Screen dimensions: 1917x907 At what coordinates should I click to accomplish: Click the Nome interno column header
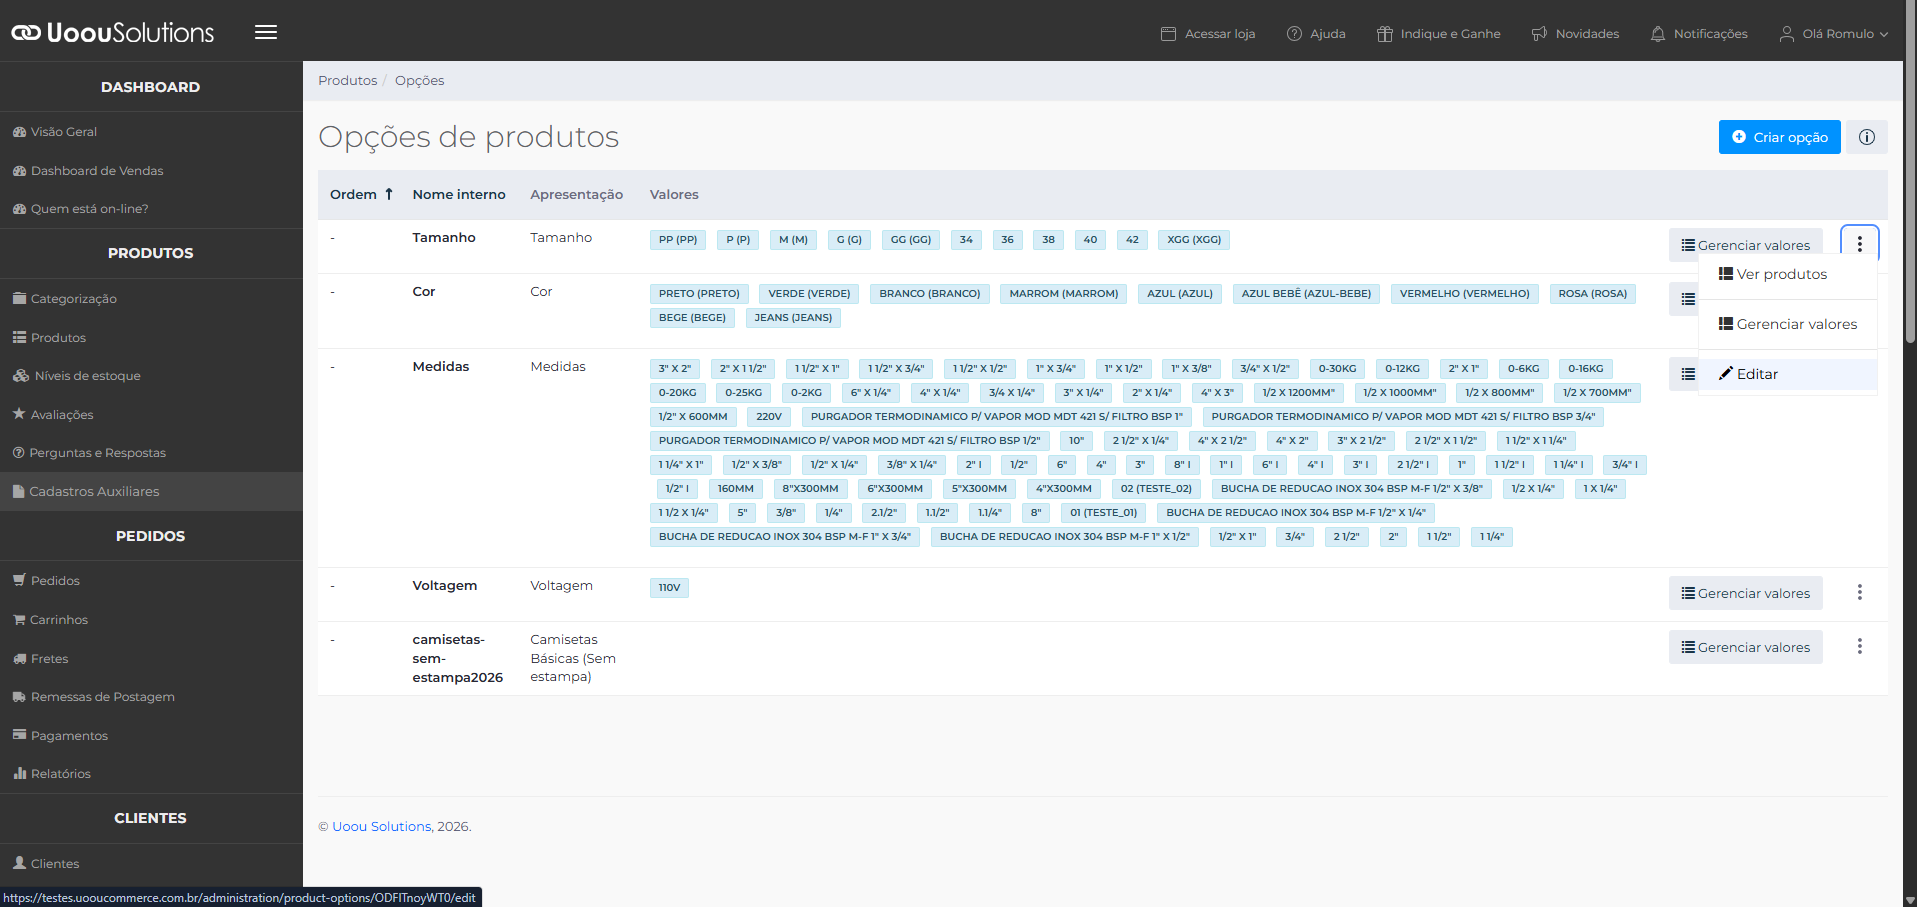tap(459, 195)
